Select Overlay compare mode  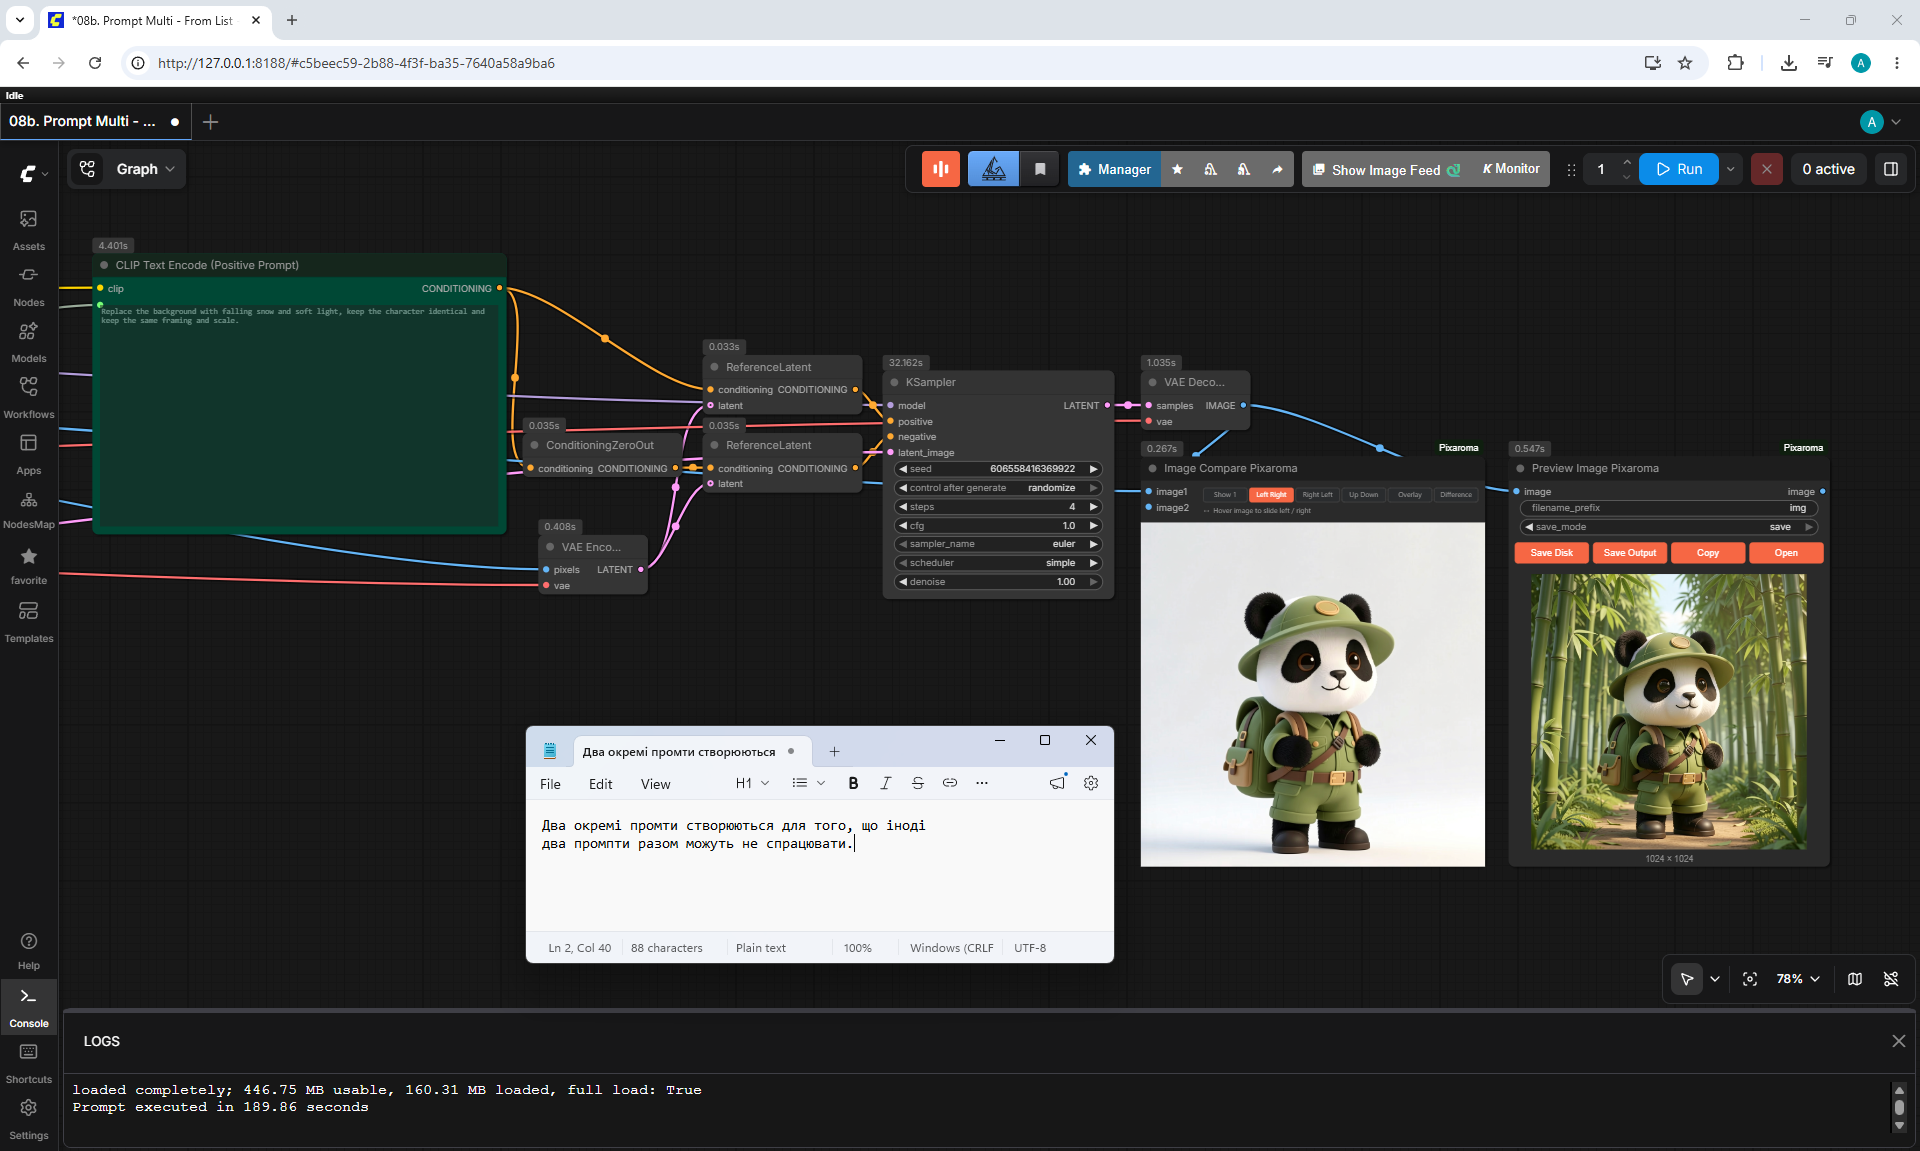1409,495
